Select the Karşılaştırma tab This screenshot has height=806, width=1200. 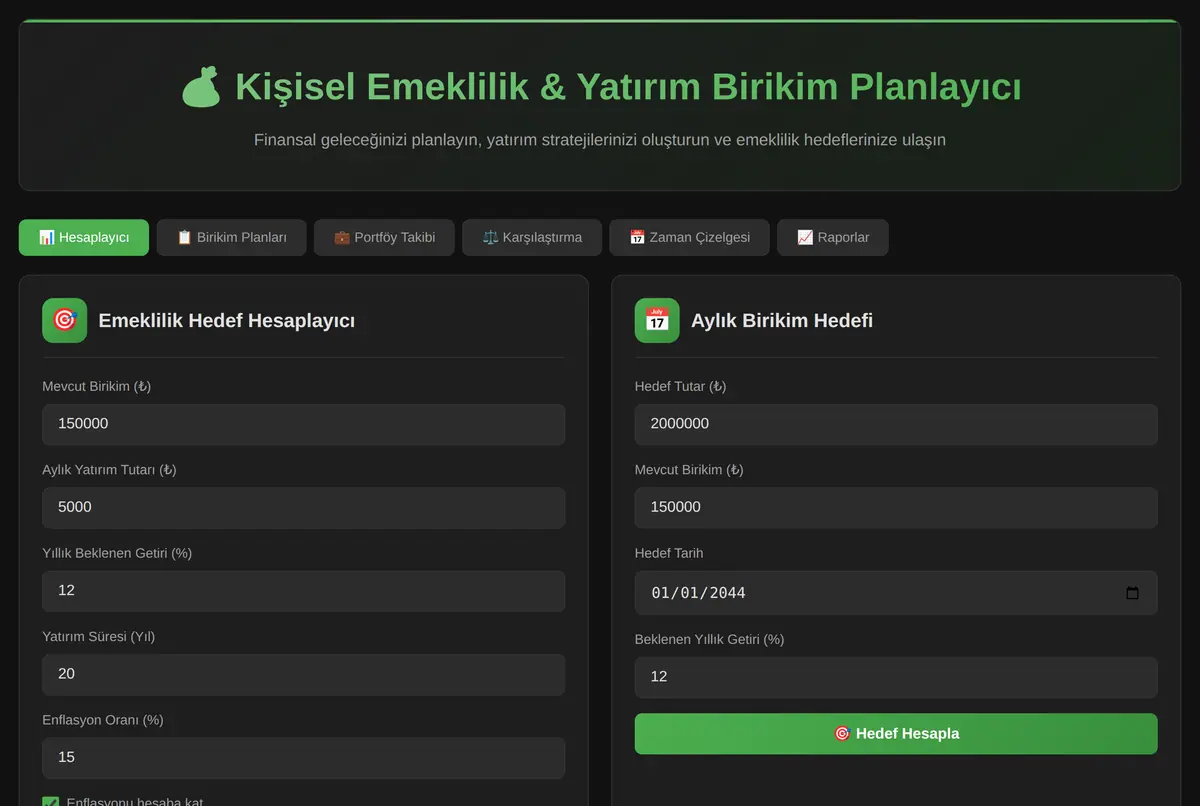532,238
